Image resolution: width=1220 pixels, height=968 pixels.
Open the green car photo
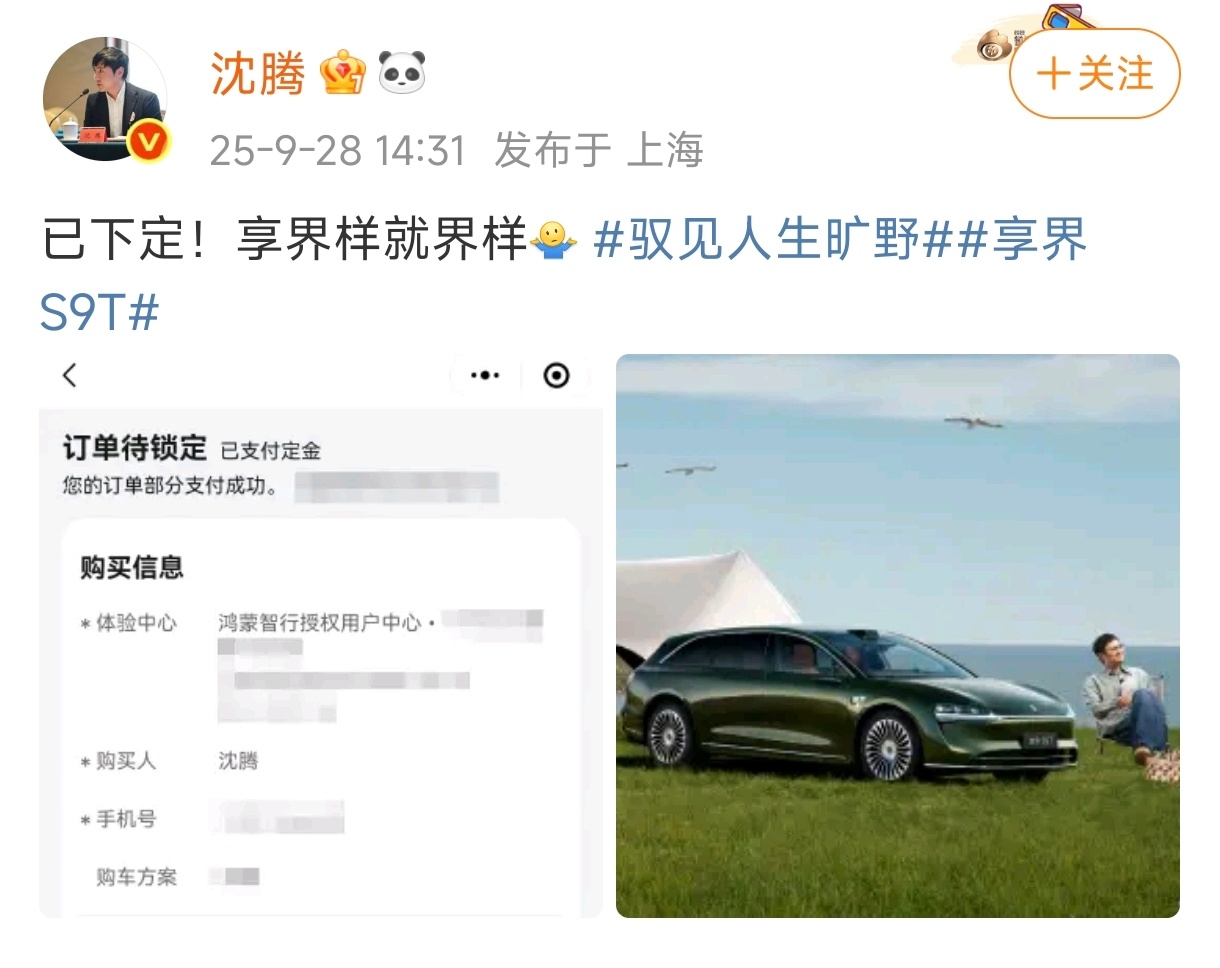point(898,636)
